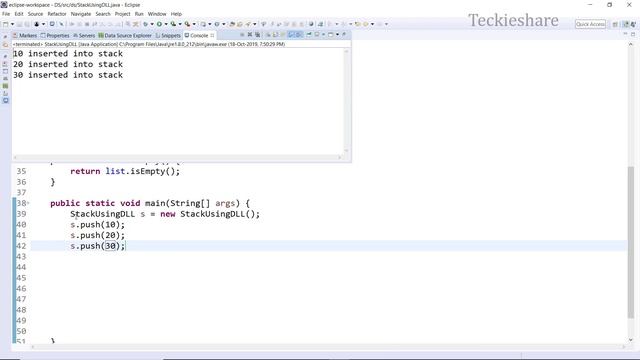Open the Help menu

(176, 14)
